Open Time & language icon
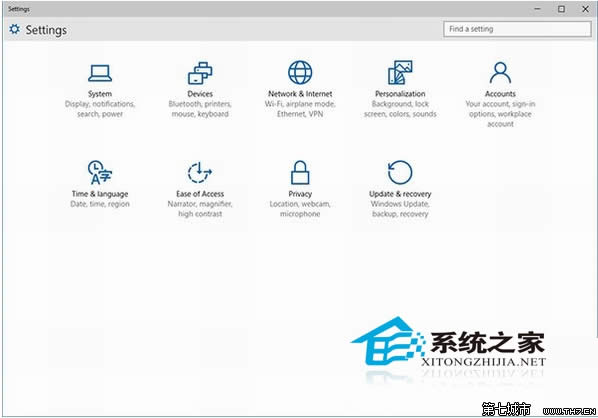This screenshot has width=598, height=418. (100, 172)
